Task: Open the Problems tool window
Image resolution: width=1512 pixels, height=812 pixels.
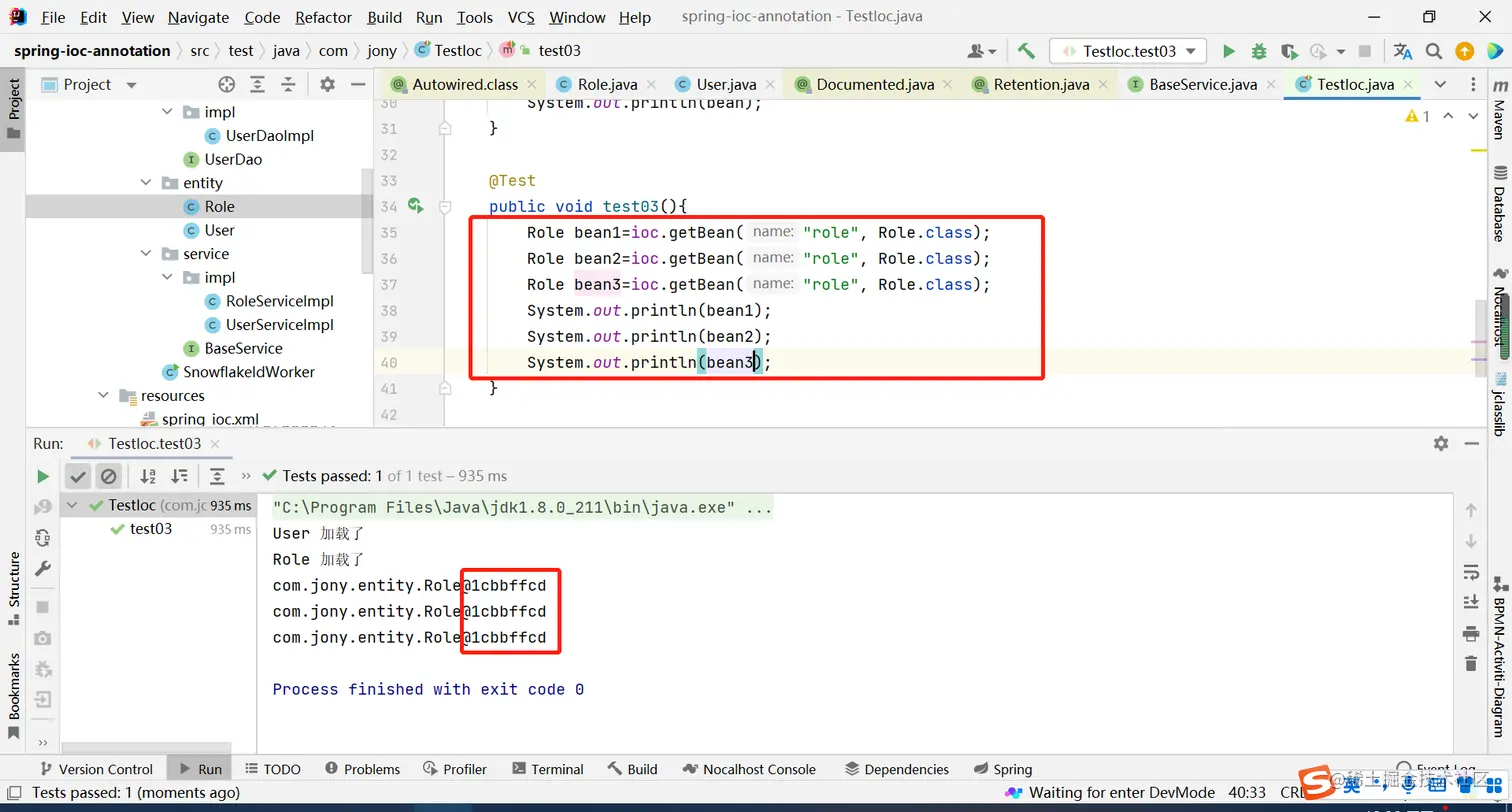Action: pyautogui.click(x=362, y=769)
